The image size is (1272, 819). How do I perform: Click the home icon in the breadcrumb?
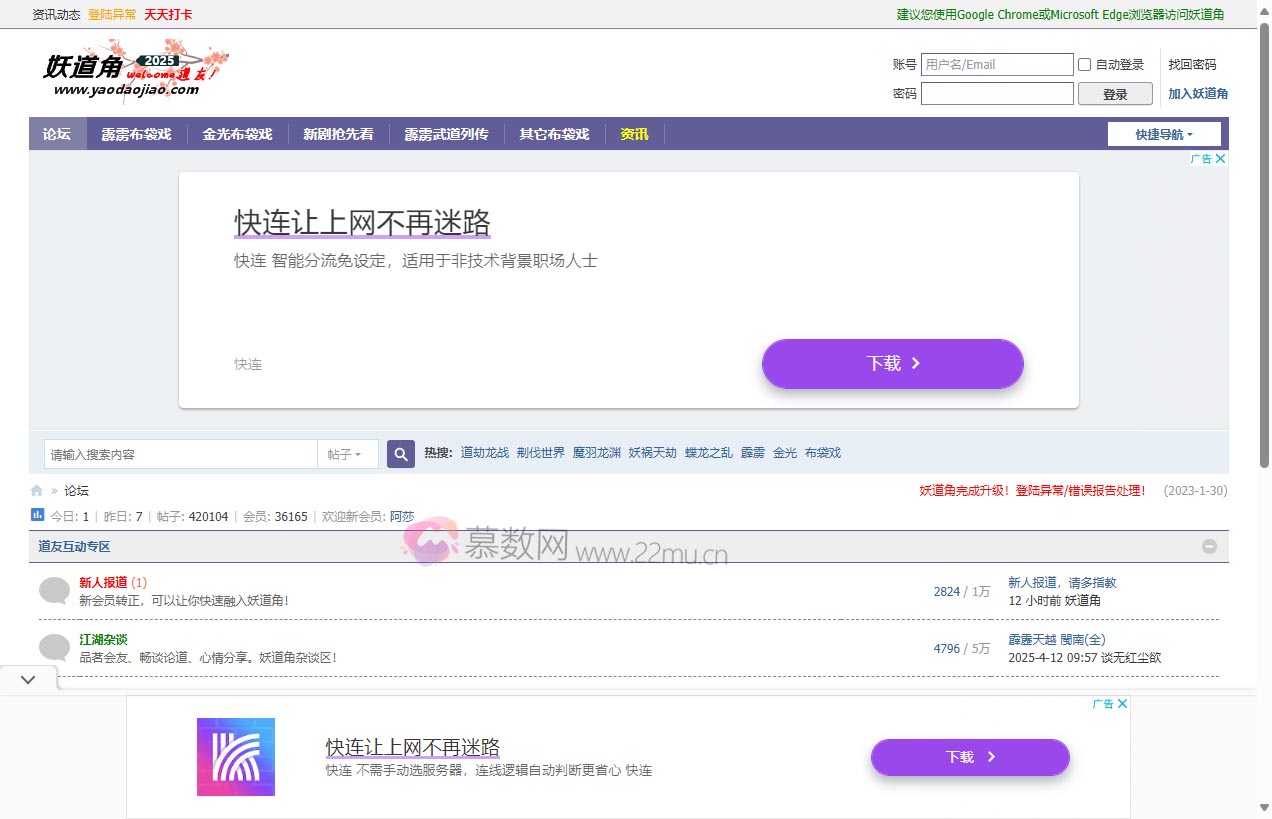pos(36,491)
